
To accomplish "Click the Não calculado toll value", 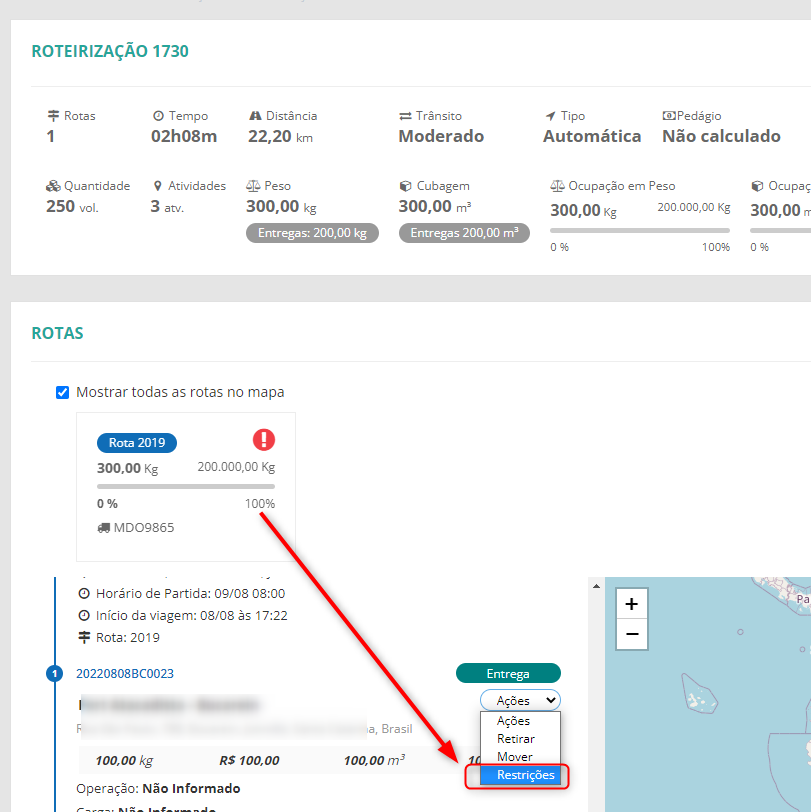I will (721, 136).
